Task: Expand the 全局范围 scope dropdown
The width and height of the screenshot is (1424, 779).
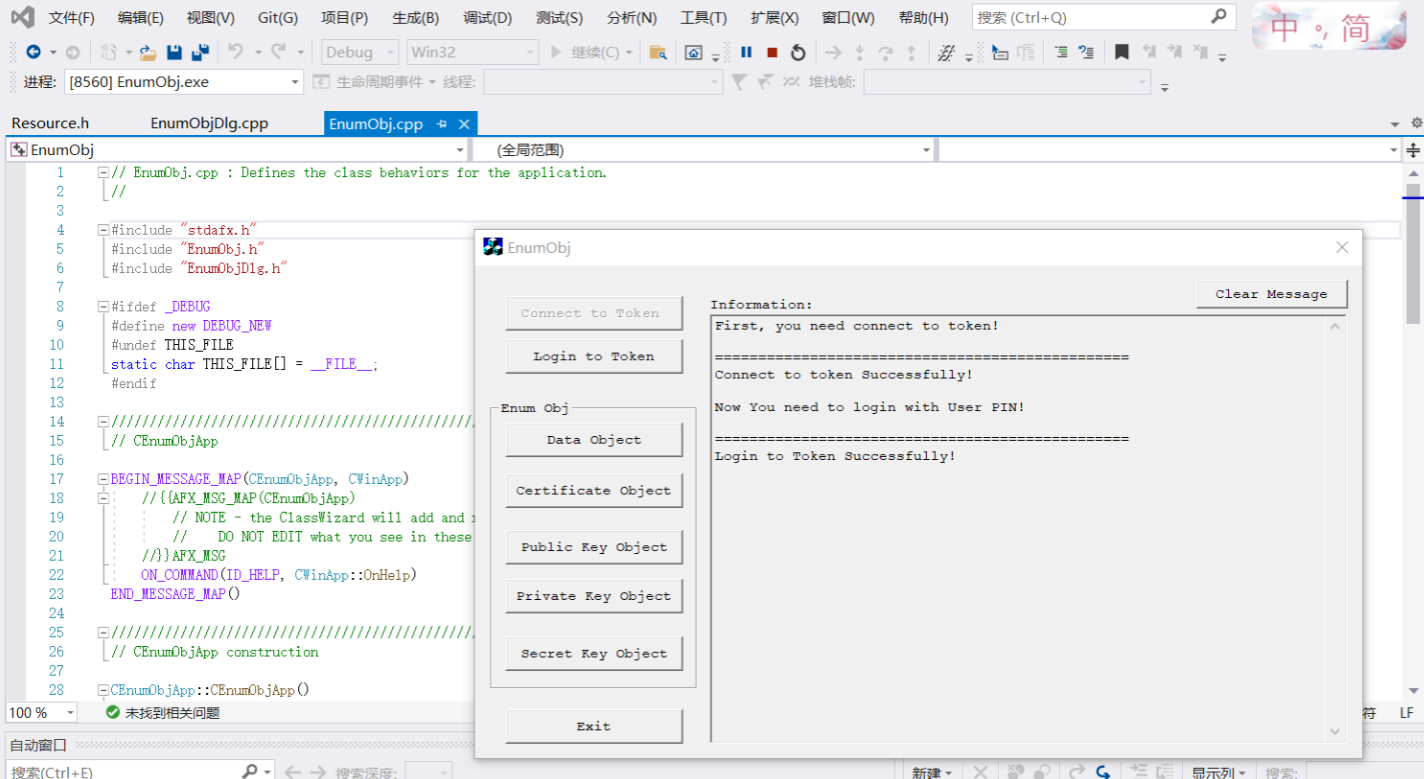Action: click(x=927, y=150)
